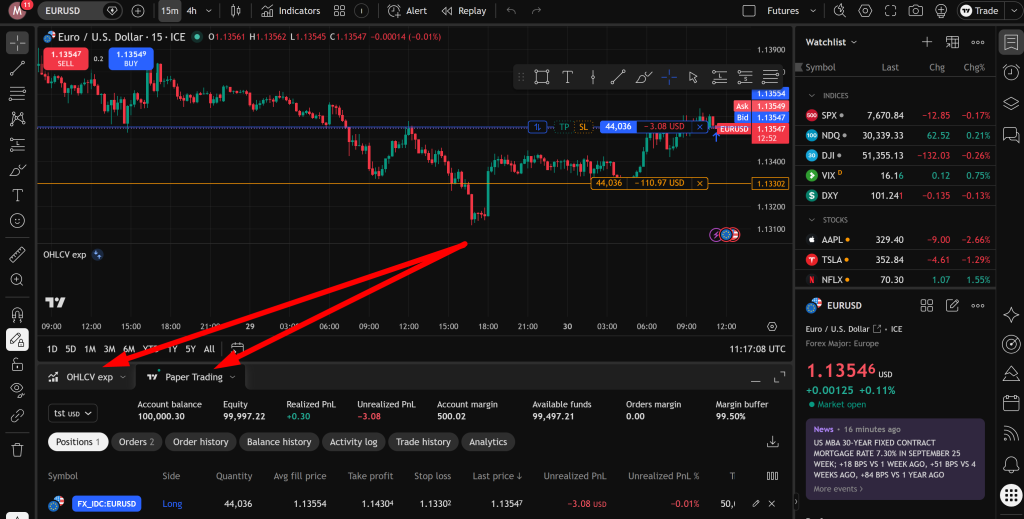Toggle hide all drawings eye icon
1024x519 pixels.
click(17, 390)
